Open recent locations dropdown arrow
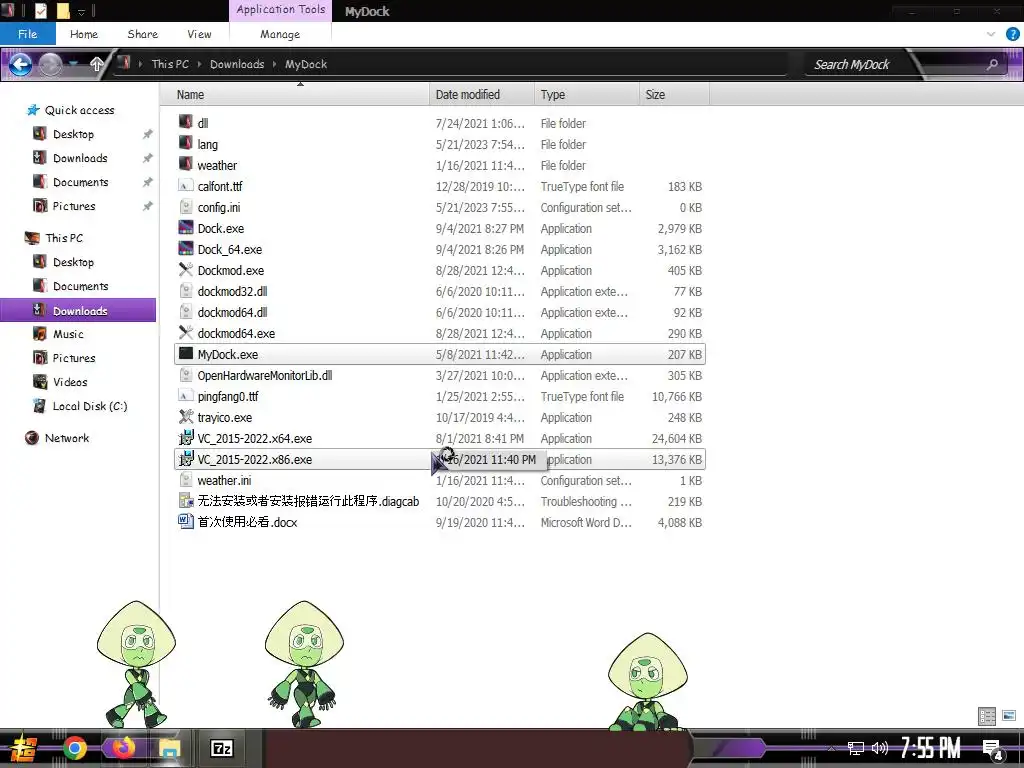1024x768 pixels. [x=74, y=64]
